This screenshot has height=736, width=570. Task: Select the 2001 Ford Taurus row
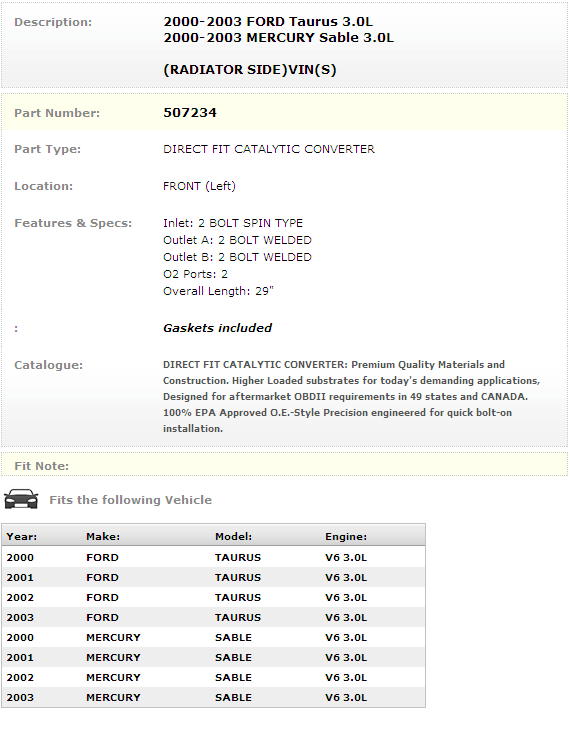[214, 577]
